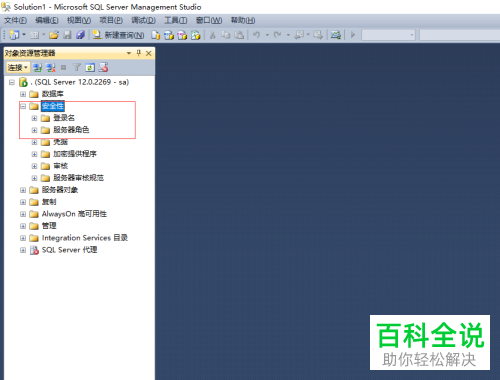
Task: Click the Paste icon in toolbar
Action: (x=239, y=35)
